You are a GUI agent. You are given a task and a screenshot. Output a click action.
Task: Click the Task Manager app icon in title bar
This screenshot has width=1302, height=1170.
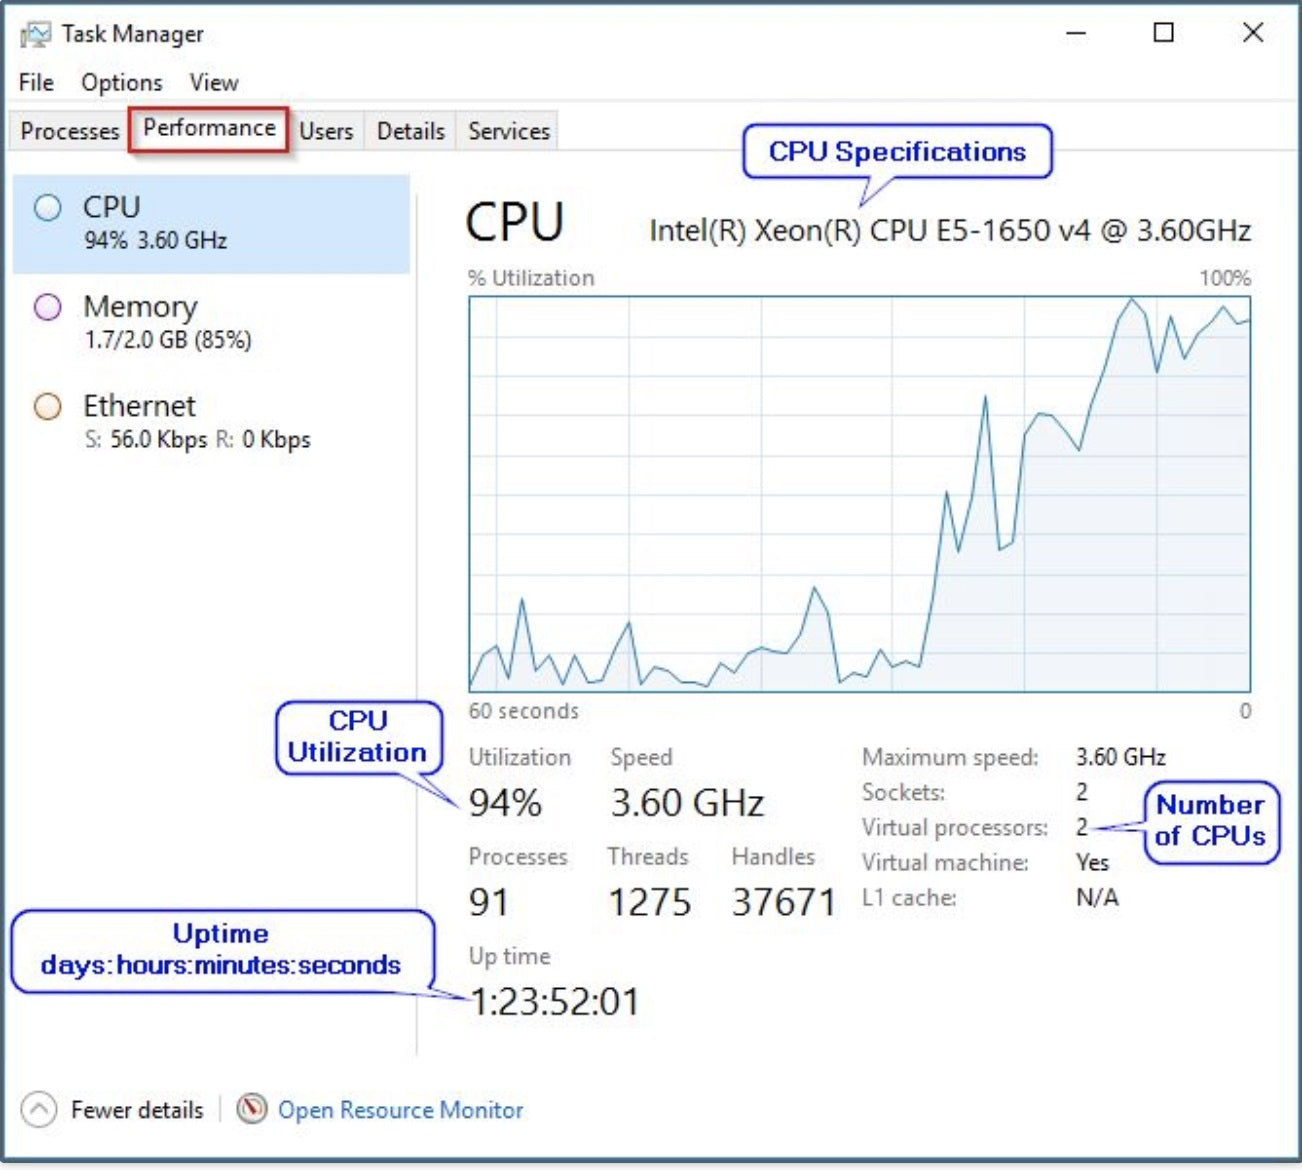click(x=35, y=35)
